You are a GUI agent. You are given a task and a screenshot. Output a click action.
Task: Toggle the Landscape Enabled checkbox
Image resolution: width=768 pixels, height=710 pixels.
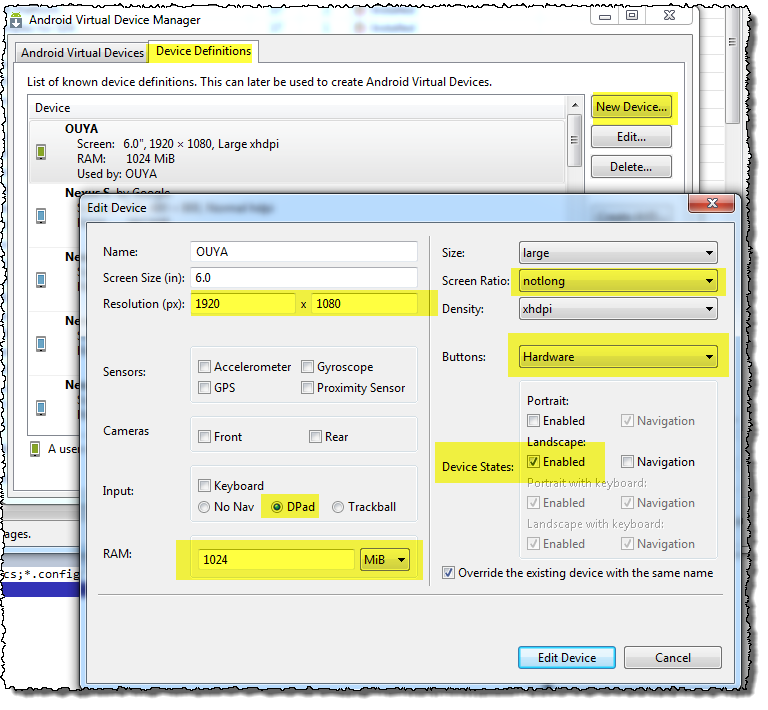(x=534, y=462)
